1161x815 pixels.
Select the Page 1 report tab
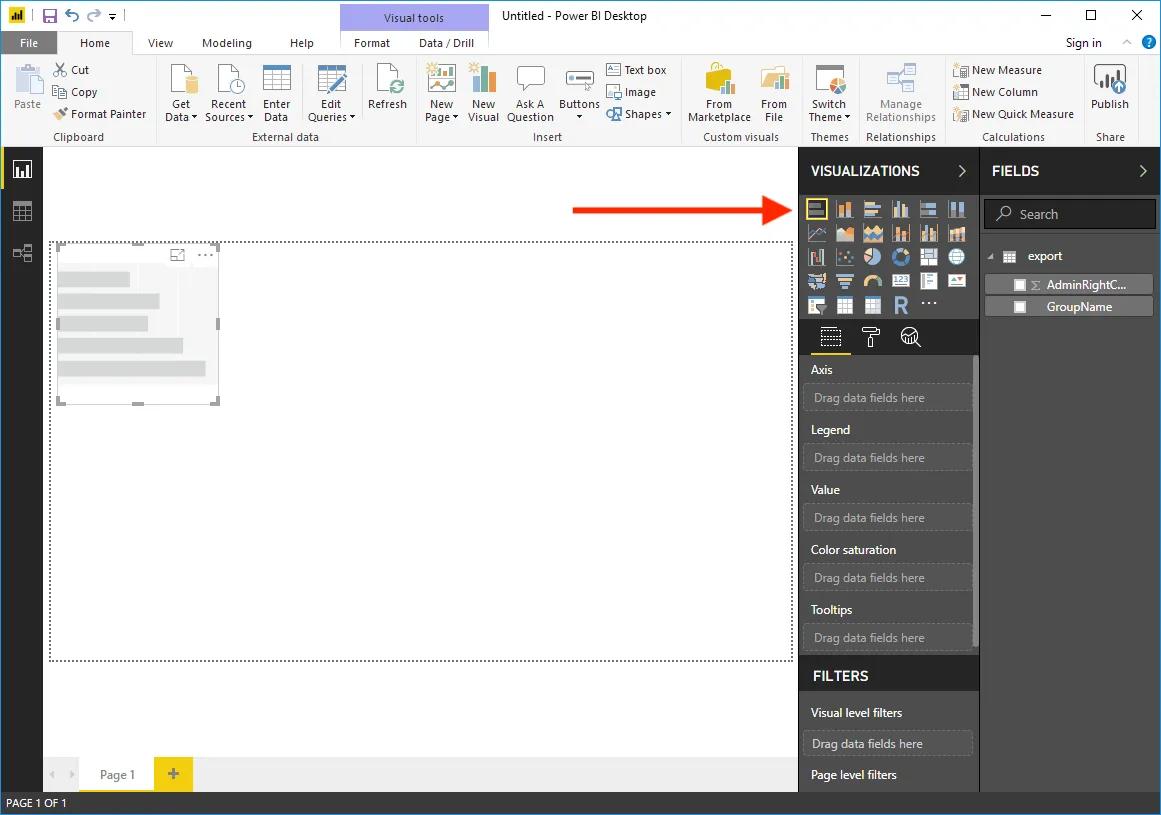117,774
